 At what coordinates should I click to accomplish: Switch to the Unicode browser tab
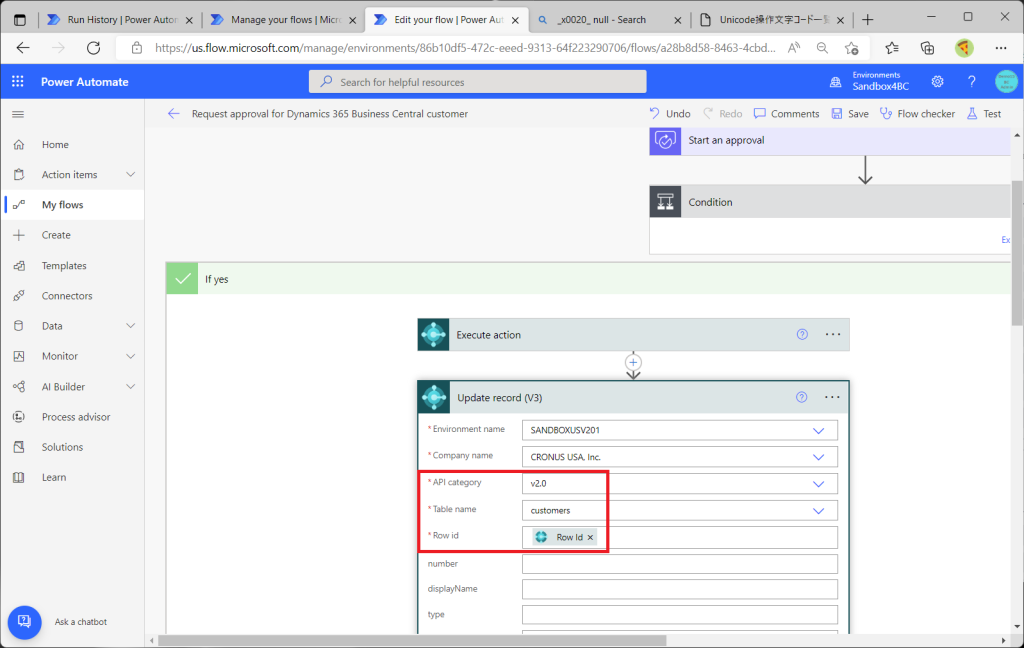pyautogui.click(x=771, y=20)
